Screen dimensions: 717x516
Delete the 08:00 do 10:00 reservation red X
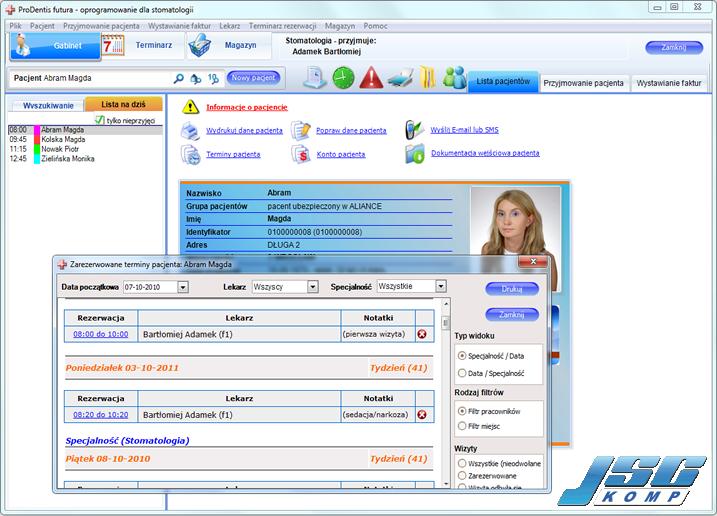[422, 334]
